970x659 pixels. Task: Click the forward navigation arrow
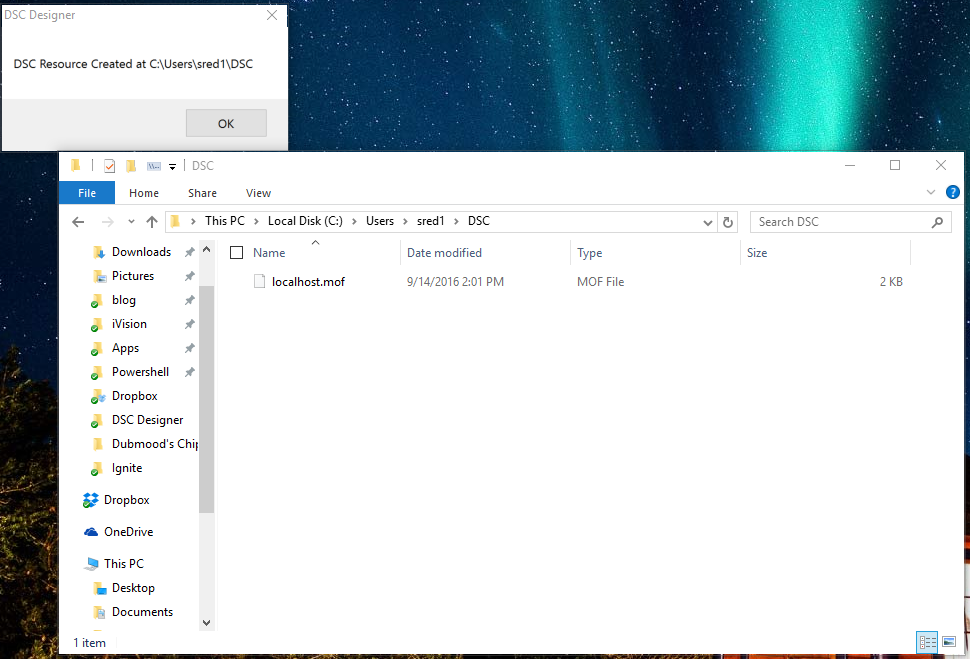tap(108, 222)
